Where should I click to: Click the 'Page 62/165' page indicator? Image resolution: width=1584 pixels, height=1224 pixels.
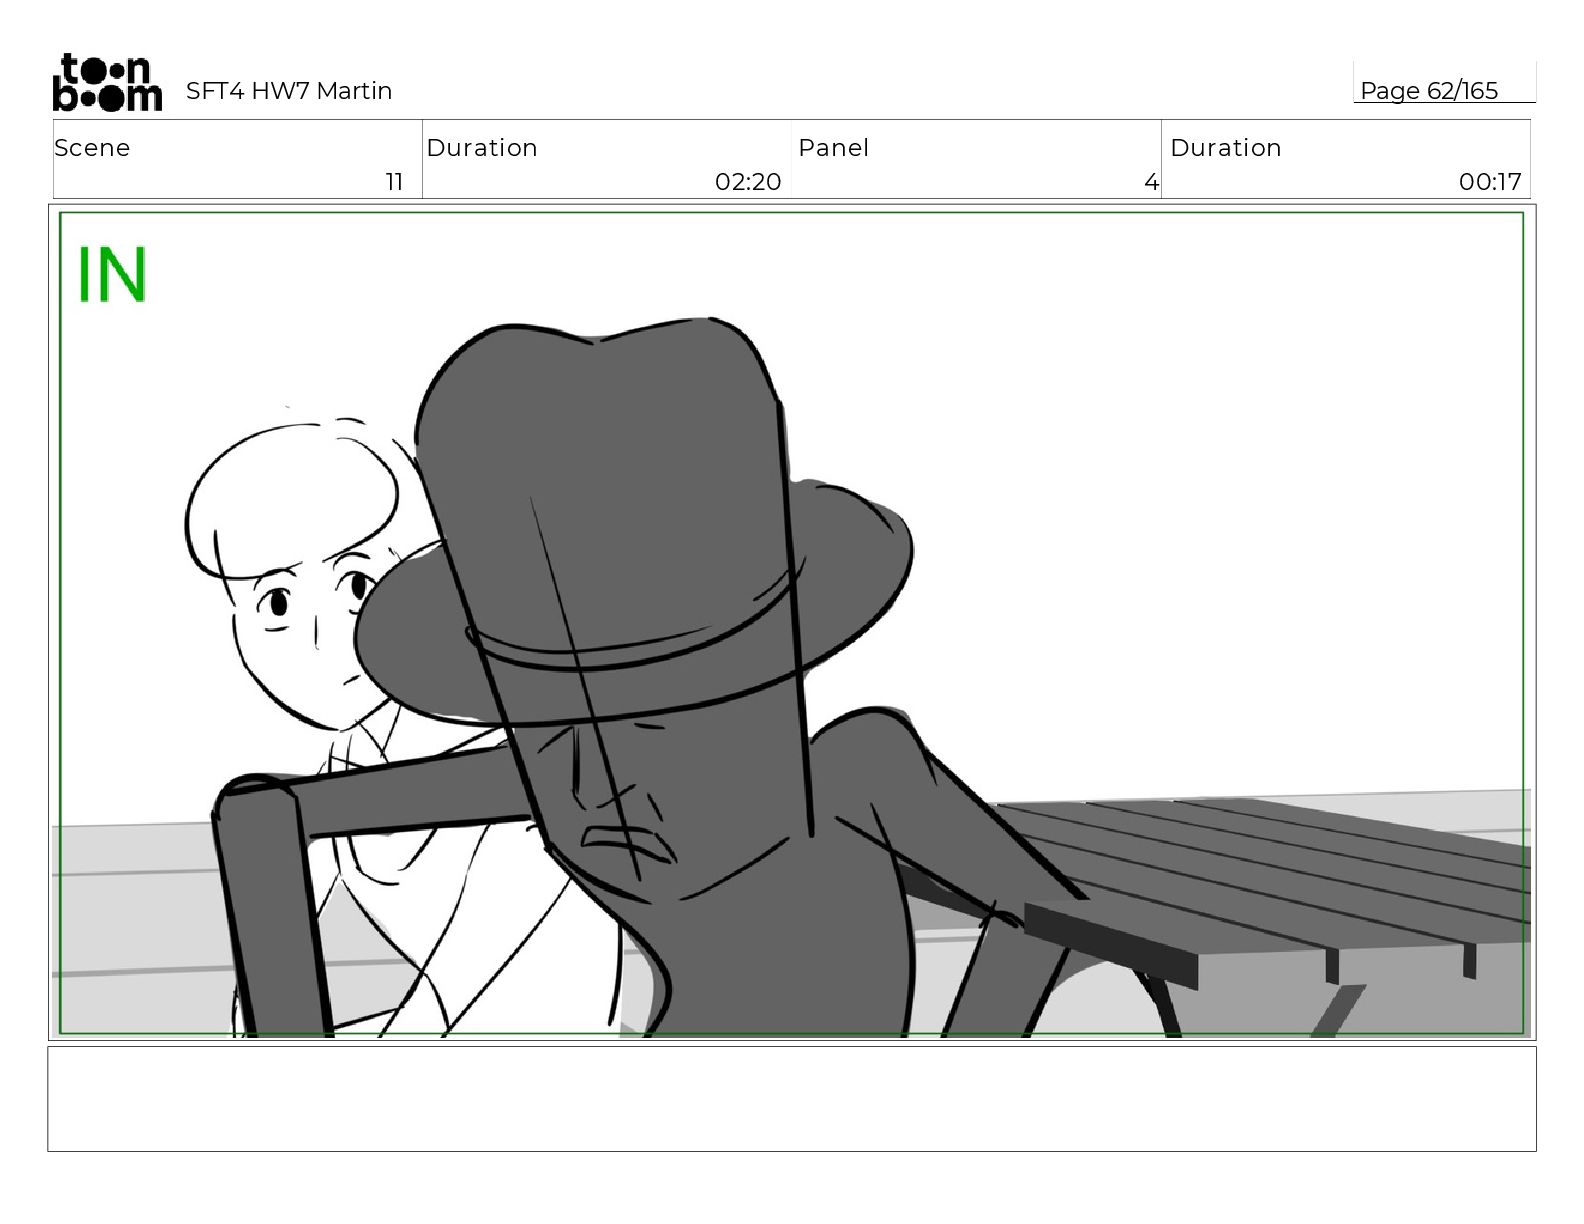1429,91
